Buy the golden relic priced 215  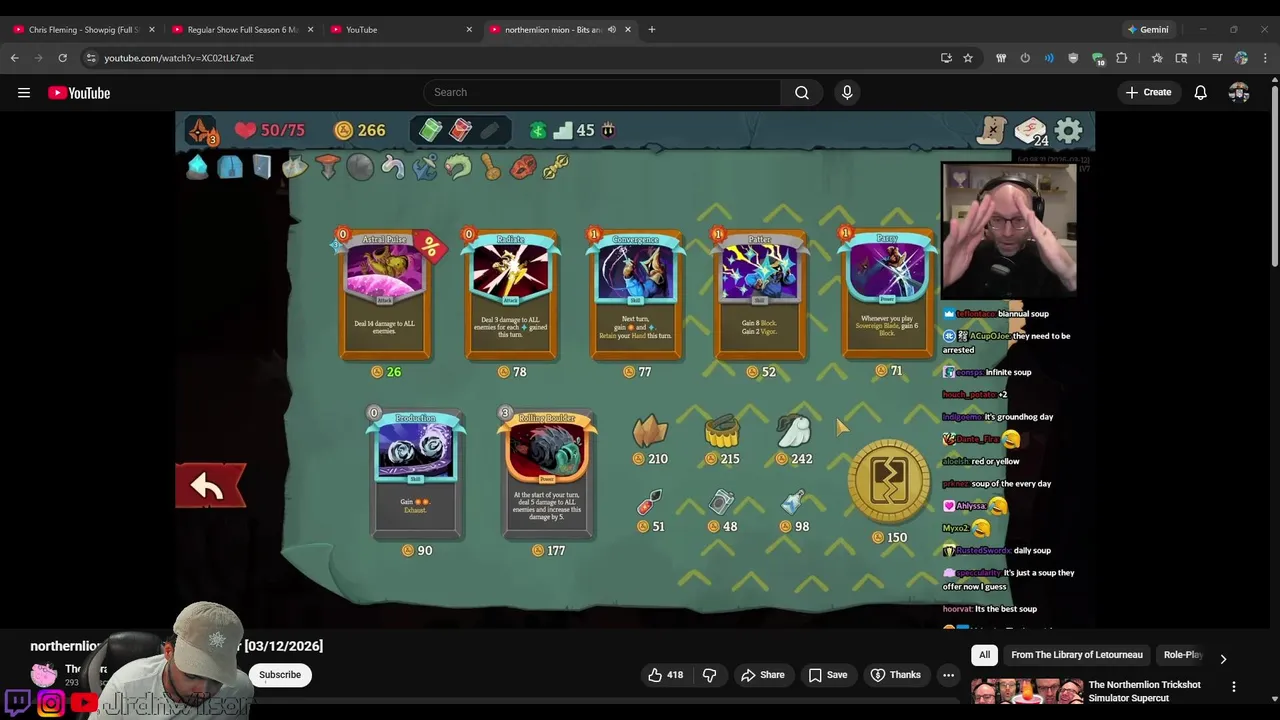(x=722, y=431)
